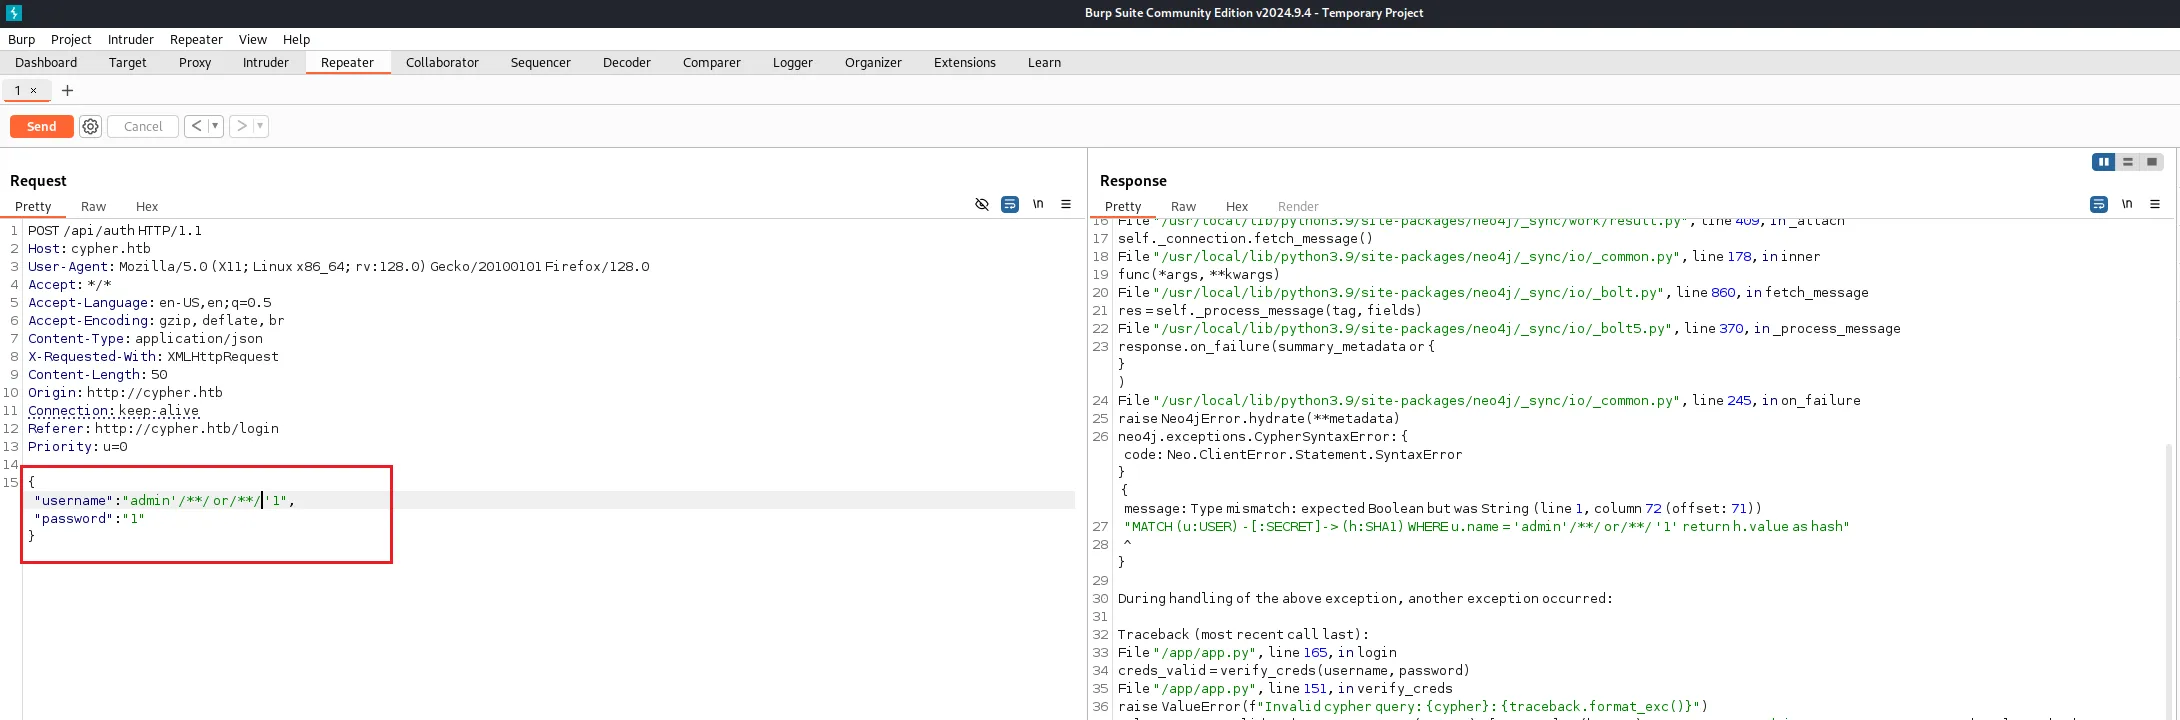
Task: Select Render view in Response panel
Action: point(1298,206)
